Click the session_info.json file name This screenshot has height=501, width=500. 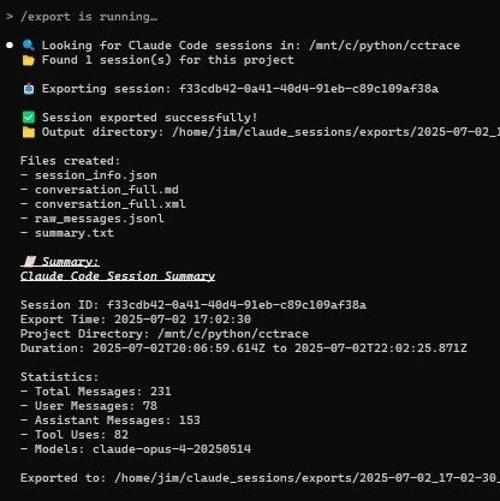click(96, 175)
